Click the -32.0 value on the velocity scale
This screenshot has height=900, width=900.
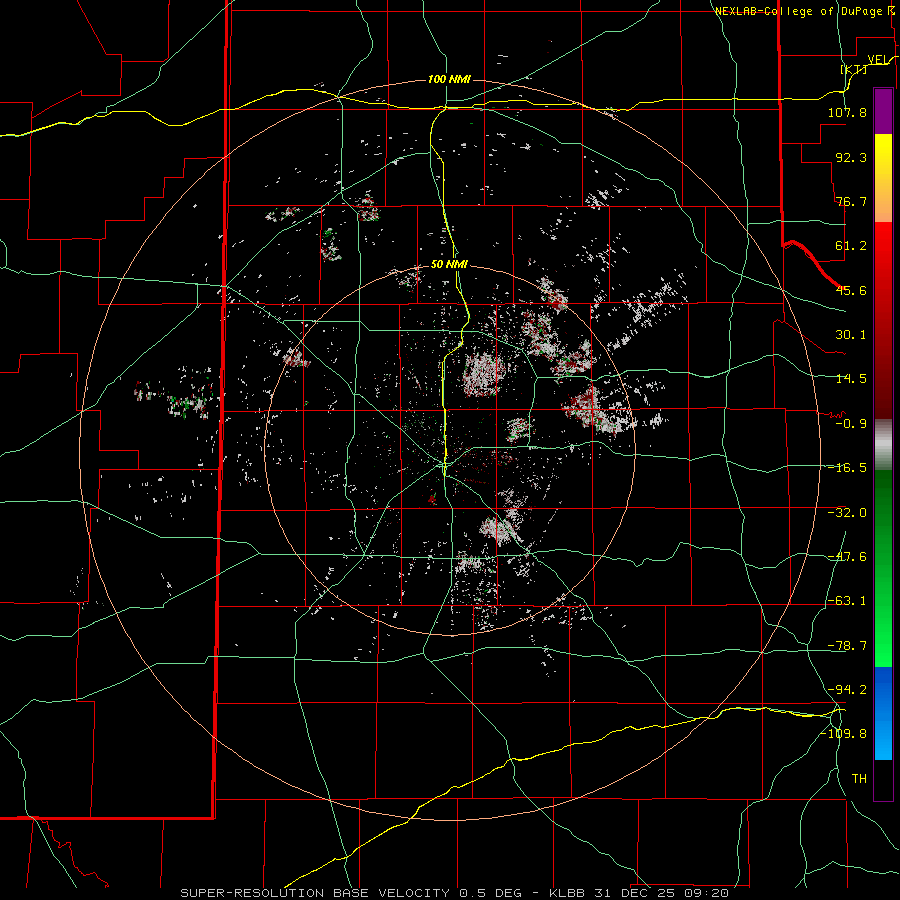[847, 513]
